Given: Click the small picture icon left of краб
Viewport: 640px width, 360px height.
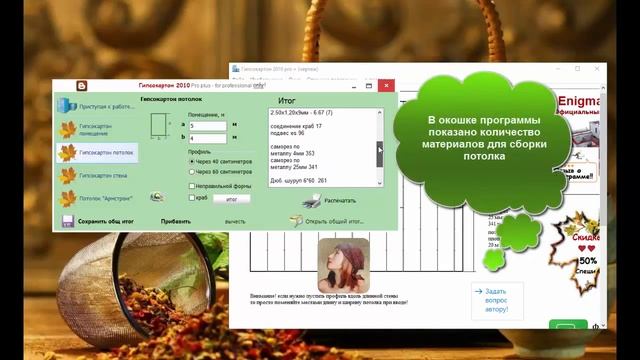Looking at the screenshot, I should (157, 198).
